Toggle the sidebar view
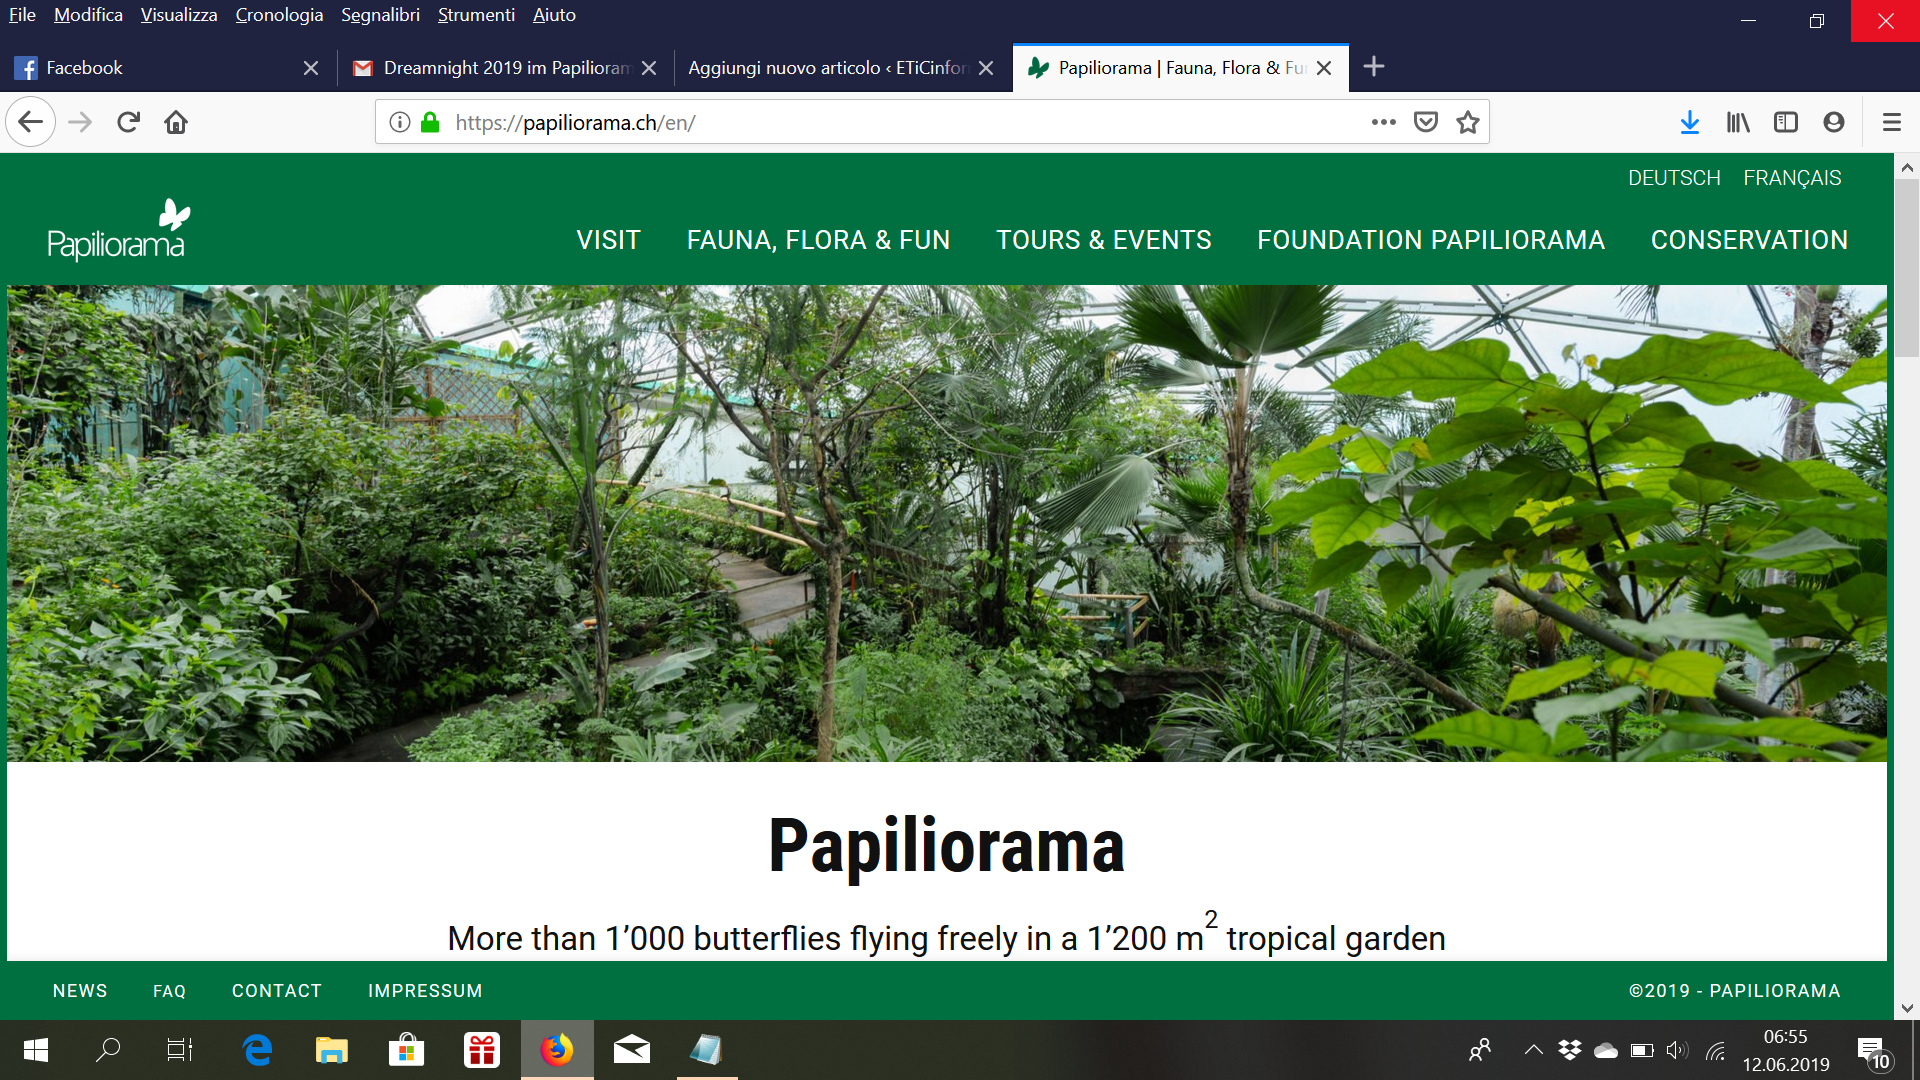1920x1080 pixels. coord(1786,122)
